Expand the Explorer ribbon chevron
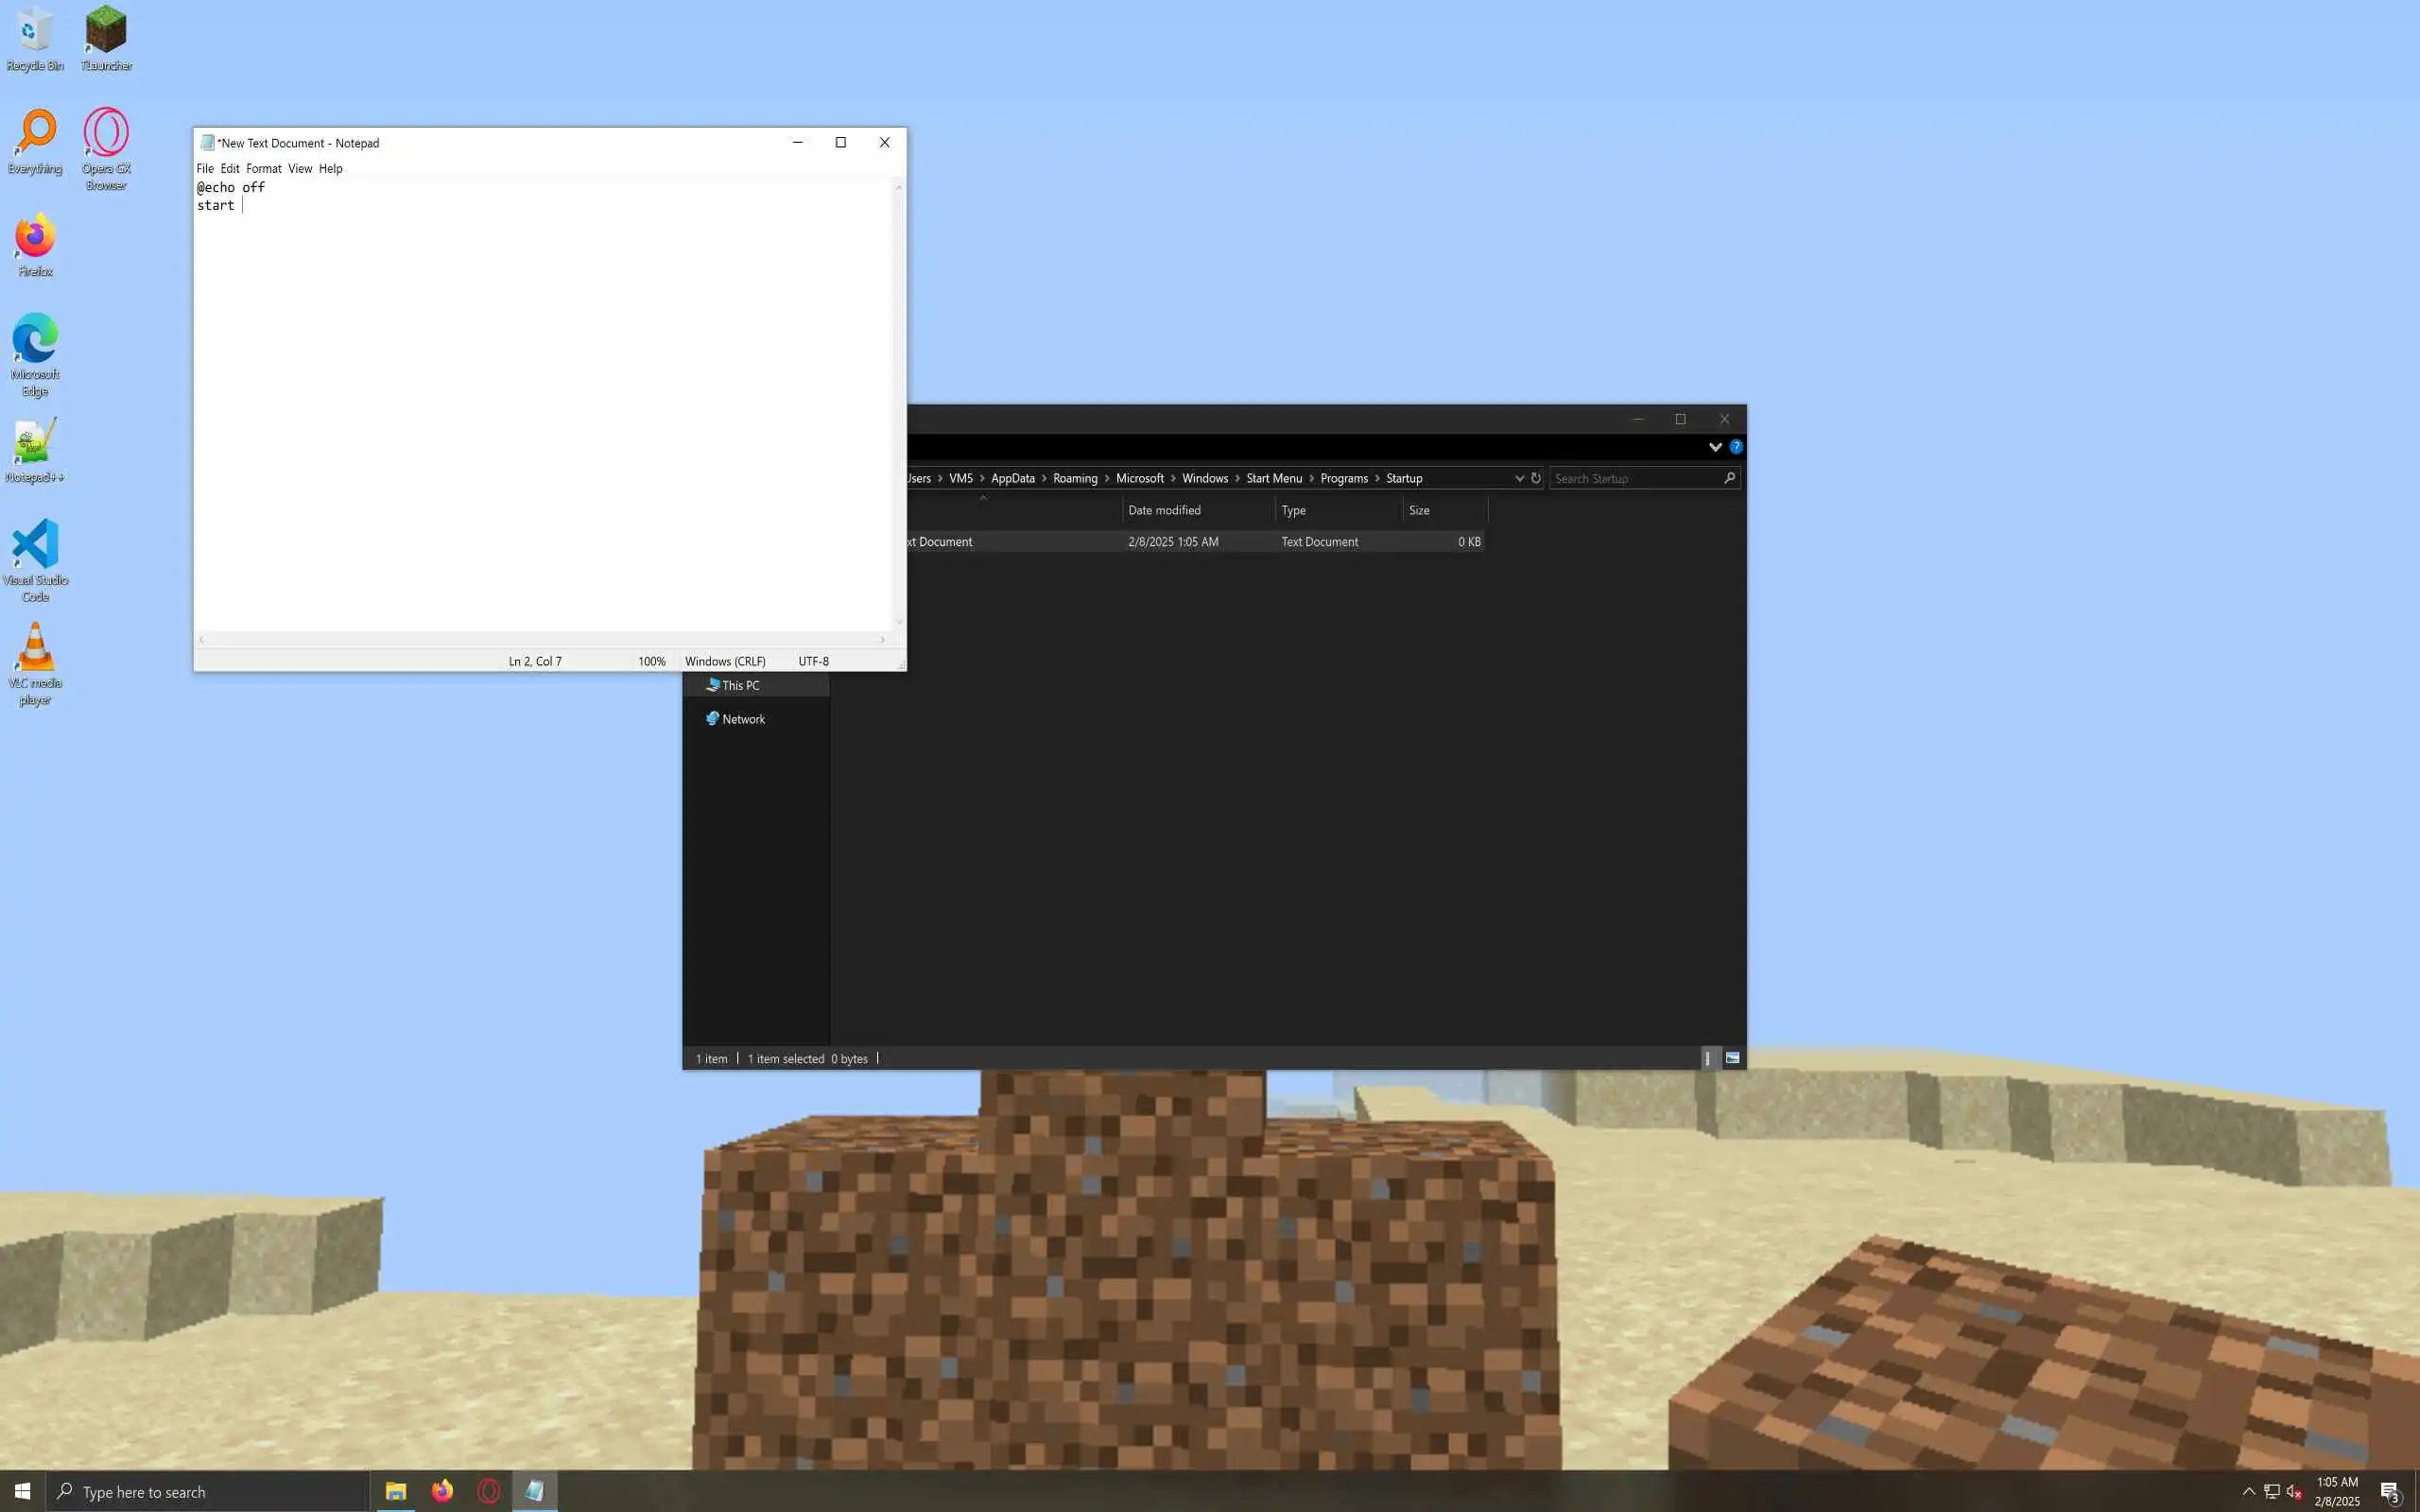The width and height of the screenshot is (2420, 1512). click(1715, 447)
